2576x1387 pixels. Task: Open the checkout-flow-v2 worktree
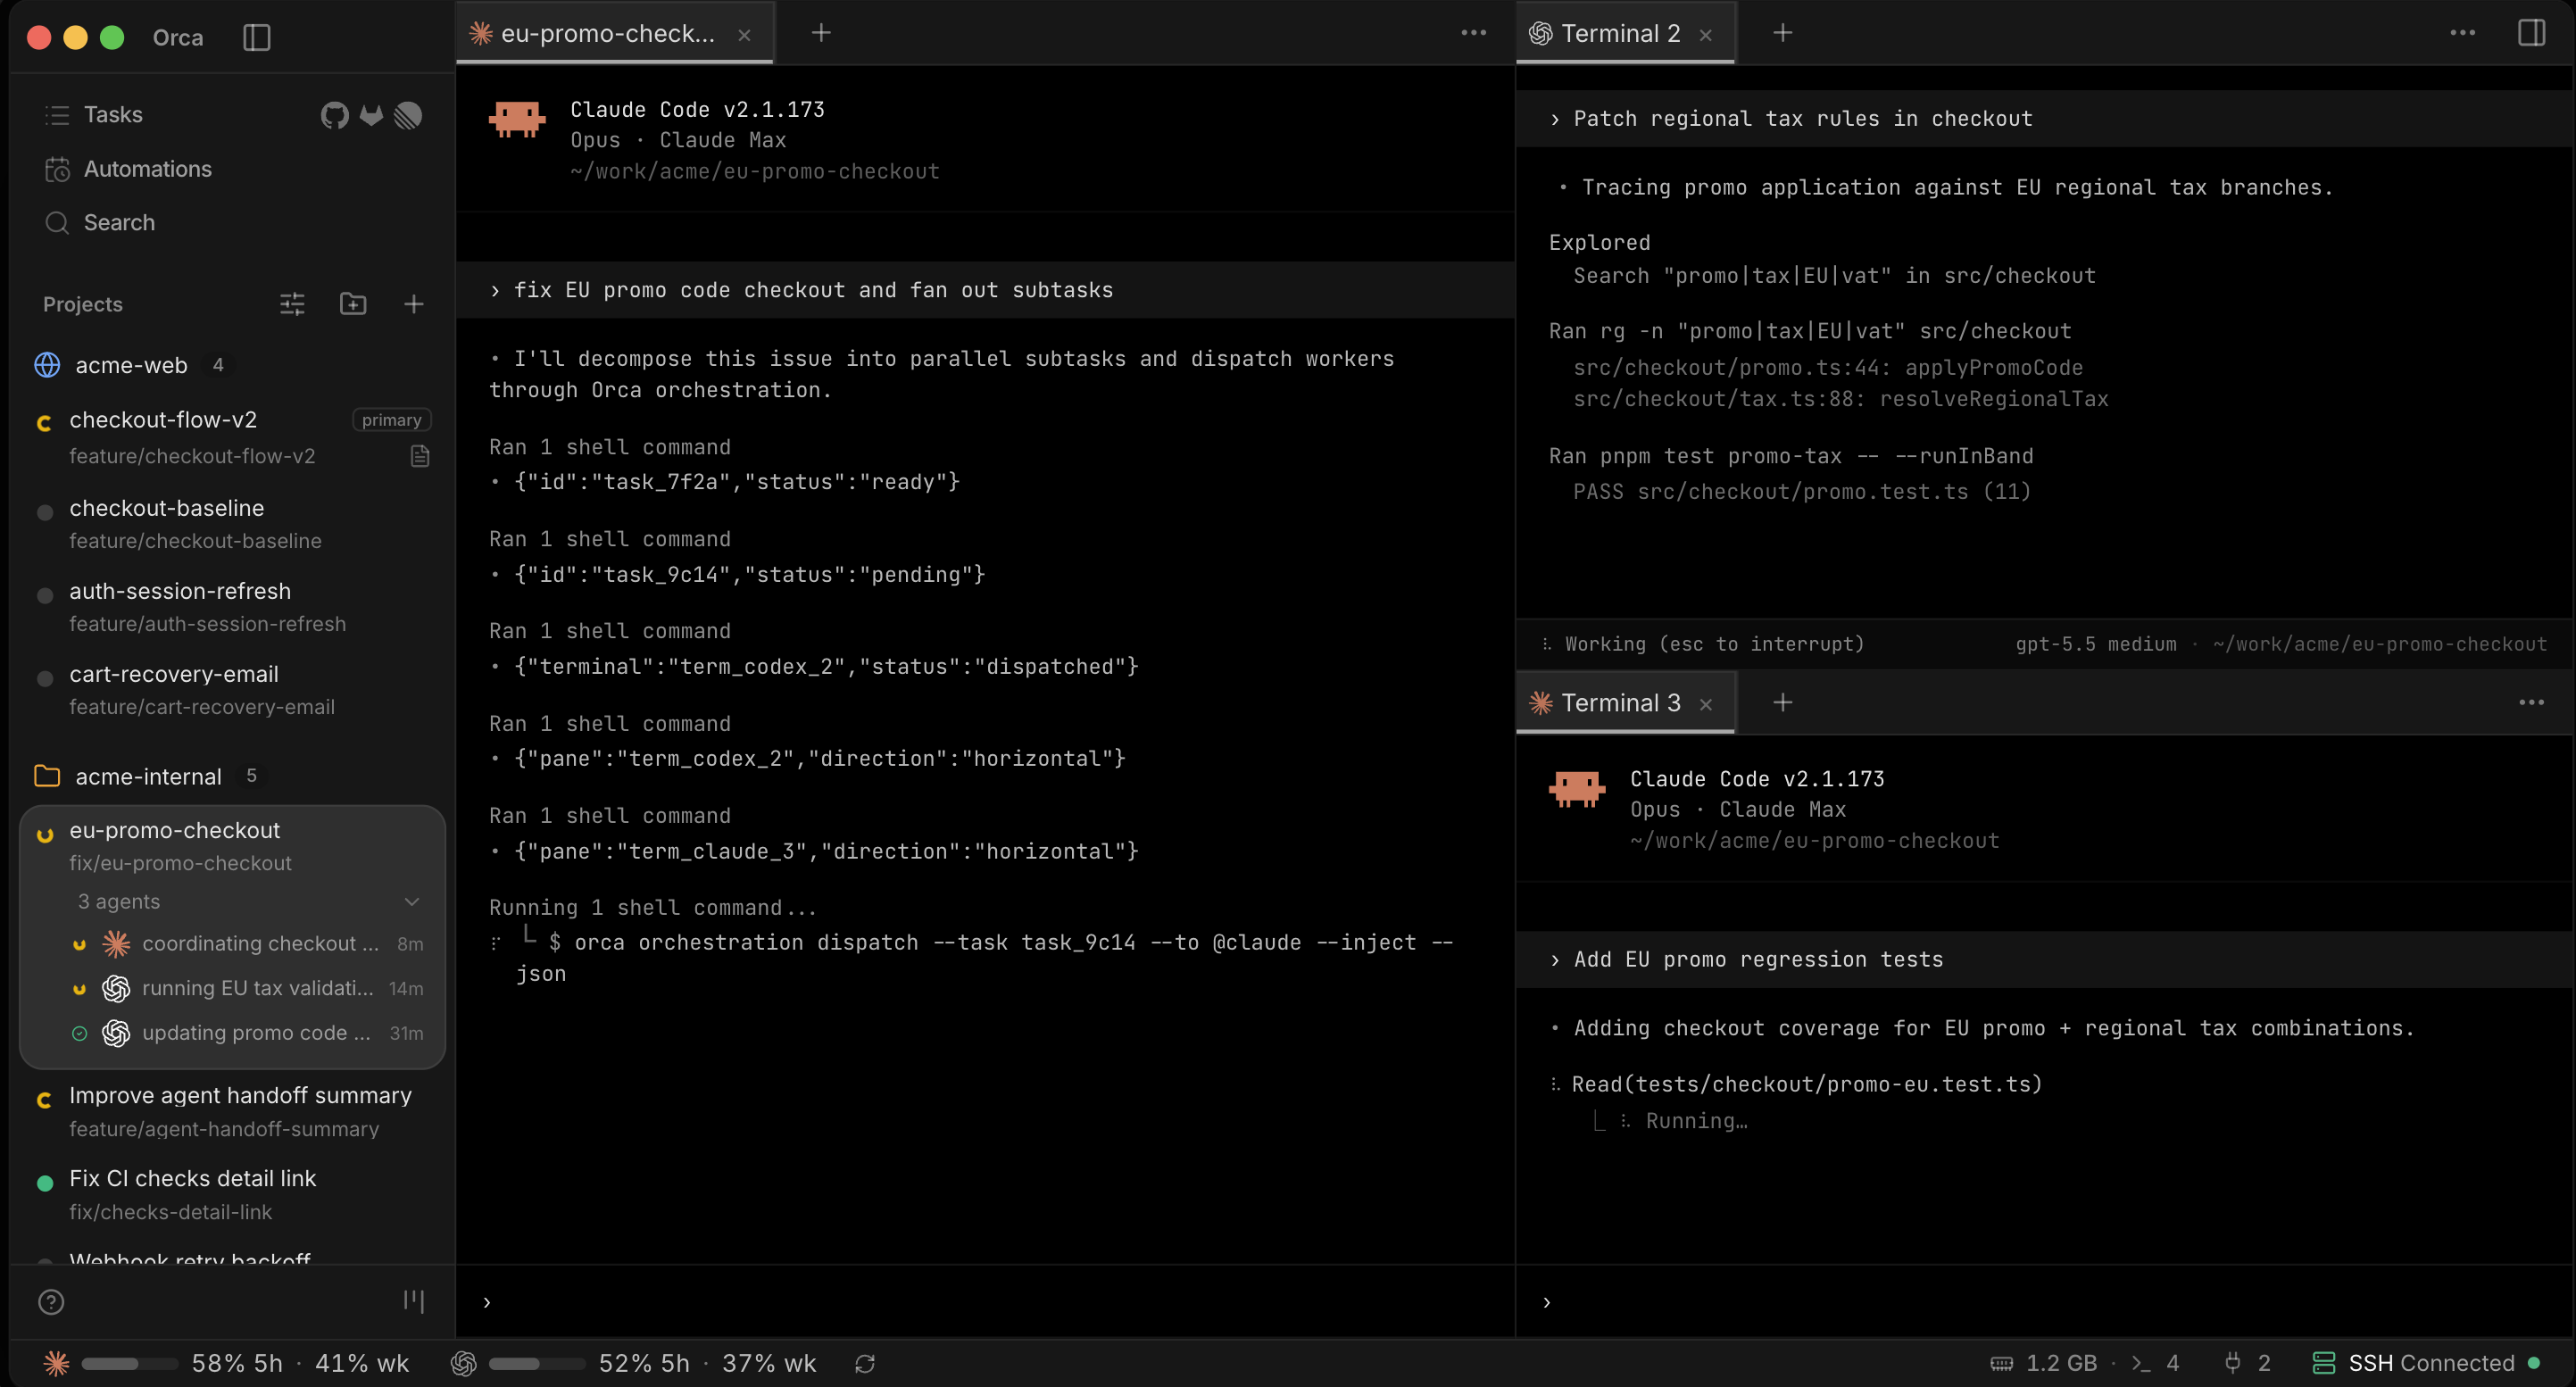click(232, 437)
